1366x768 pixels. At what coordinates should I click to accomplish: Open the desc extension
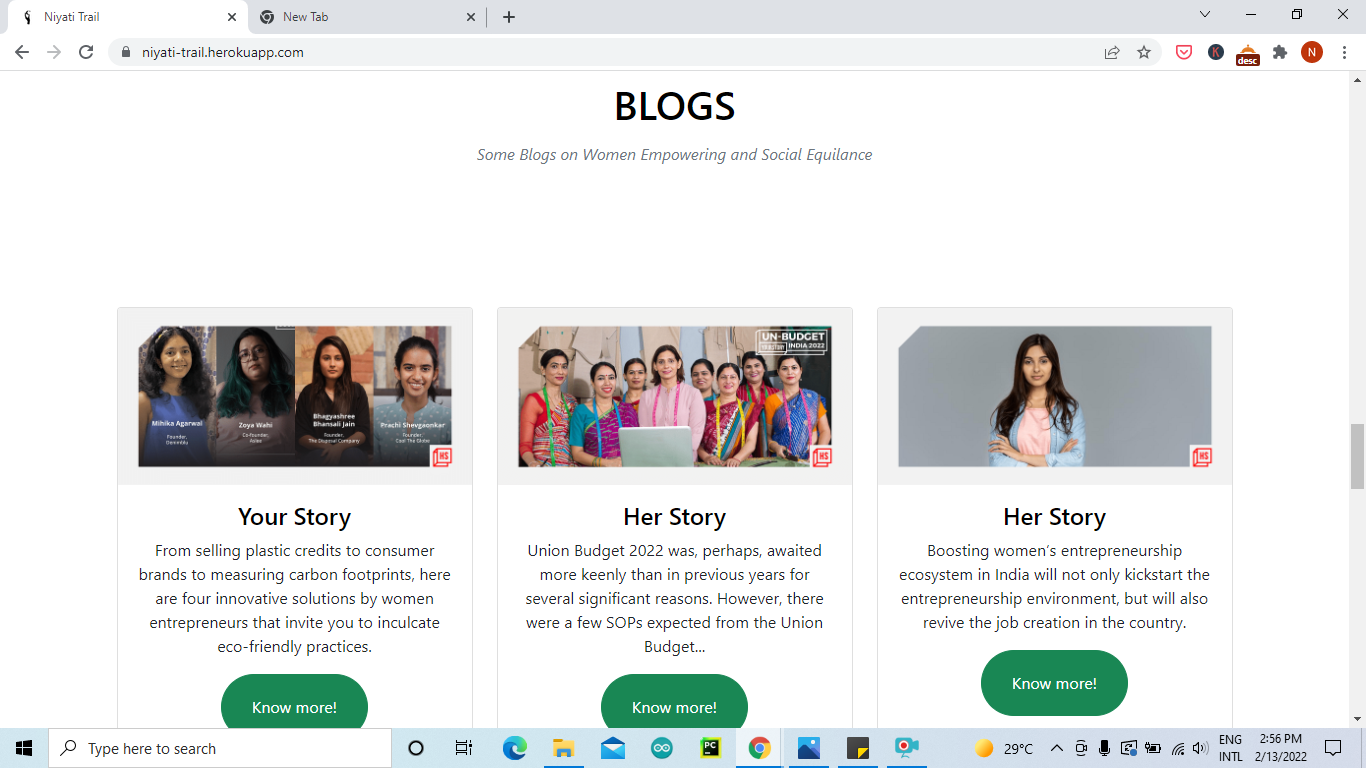point(1247,51)
